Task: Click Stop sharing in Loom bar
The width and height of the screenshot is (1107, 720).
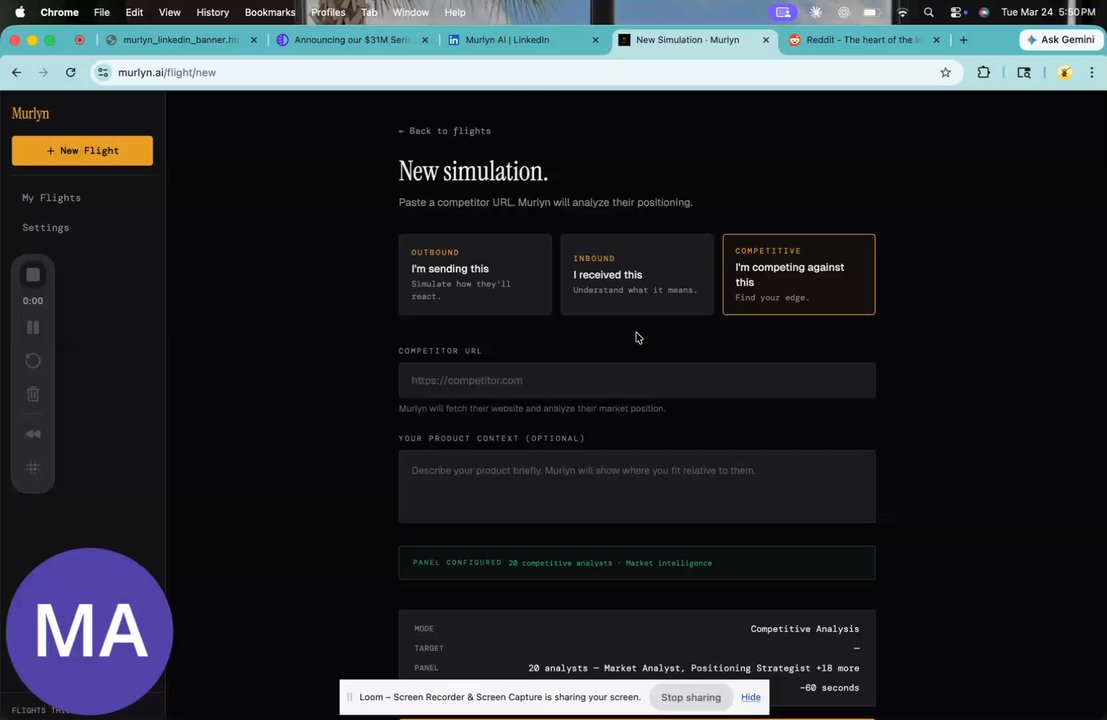Action: click(x=690, y=697)
